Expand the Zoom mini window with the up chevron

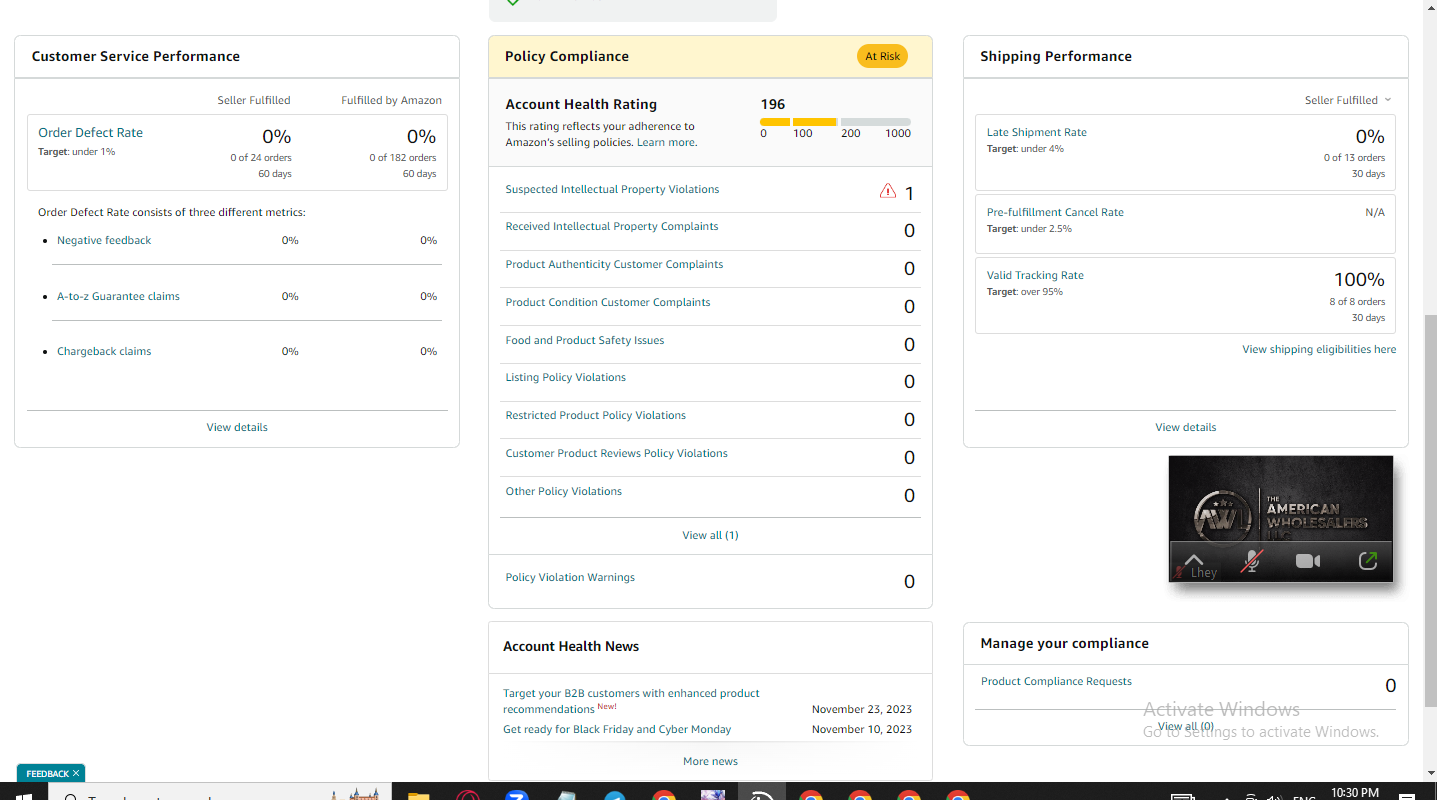coord(1193,558)
